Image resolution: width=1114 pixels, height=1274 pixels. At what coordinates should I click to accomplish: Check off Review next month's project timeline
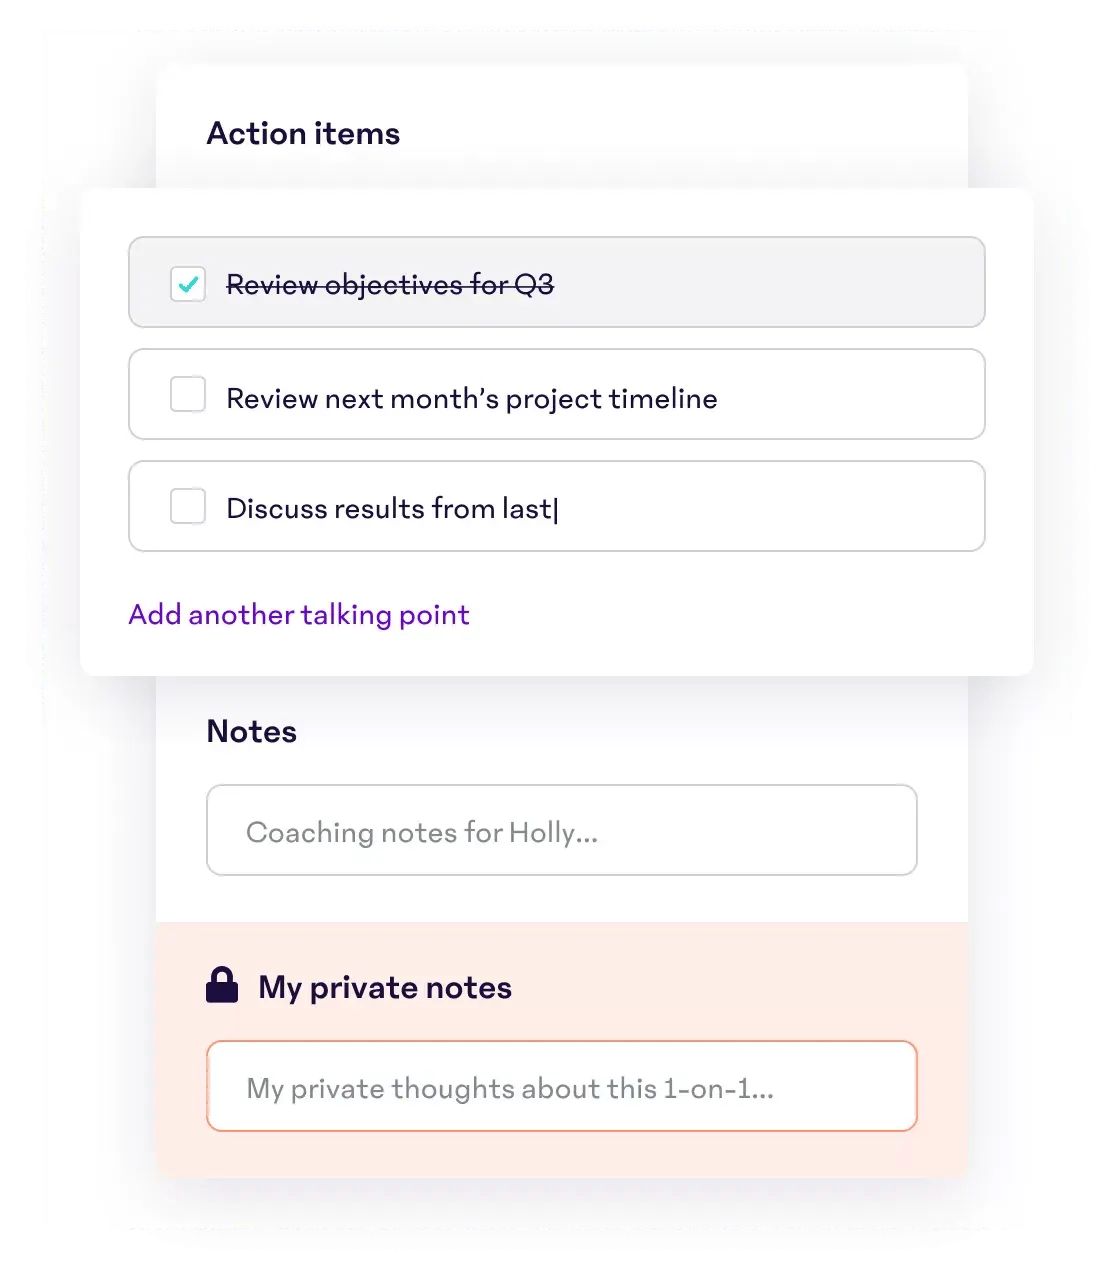click(187, 395)
